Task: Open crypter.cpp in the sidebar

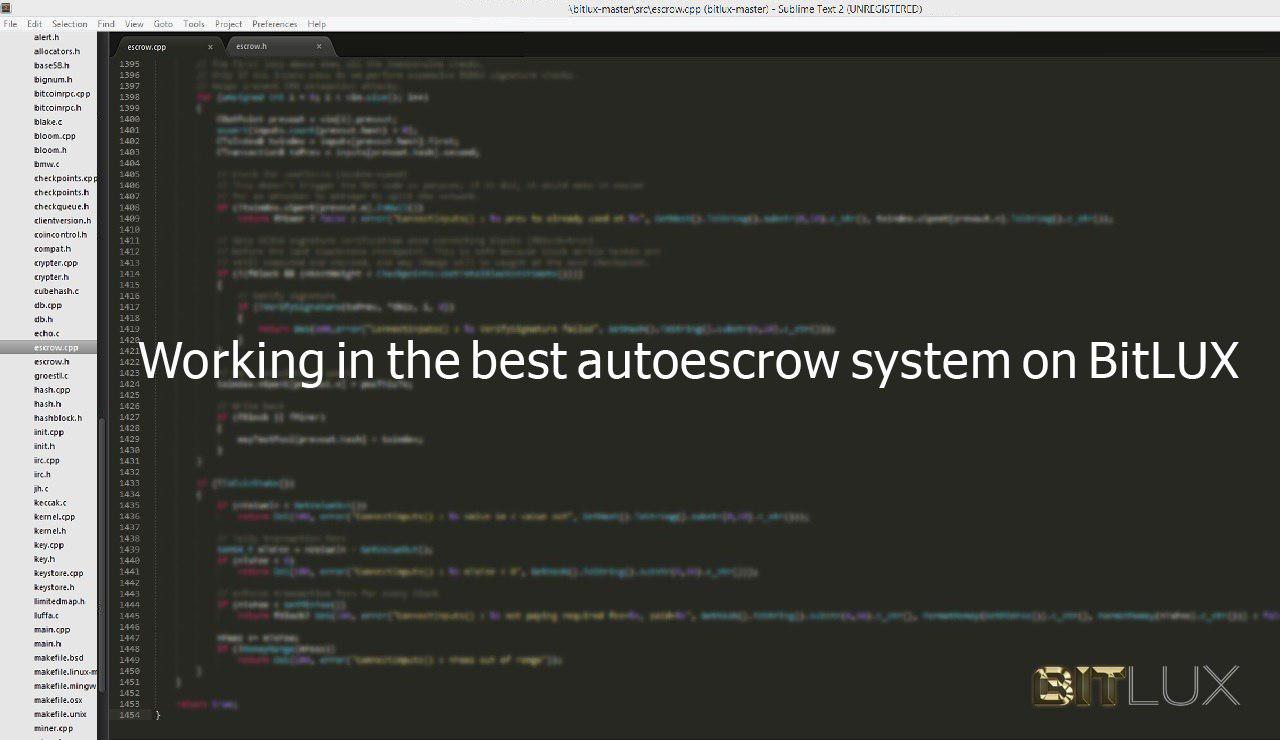Action: point(56,263)
